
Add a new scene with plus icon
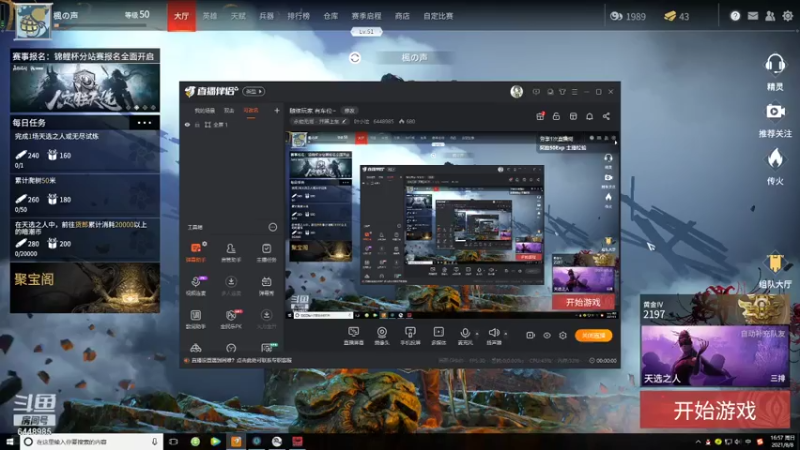pyautogui.click(x=277, y=110)
